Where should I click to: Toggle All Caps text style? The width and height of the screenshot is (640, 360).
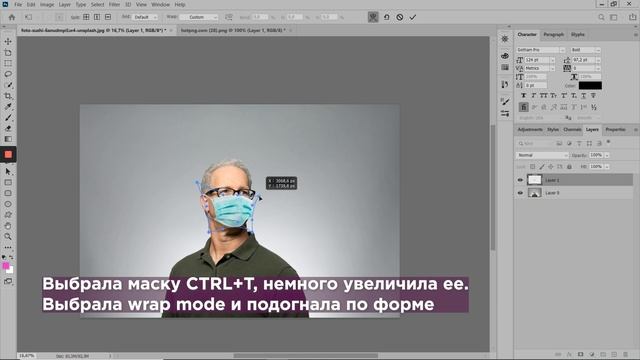pos(544,96)
